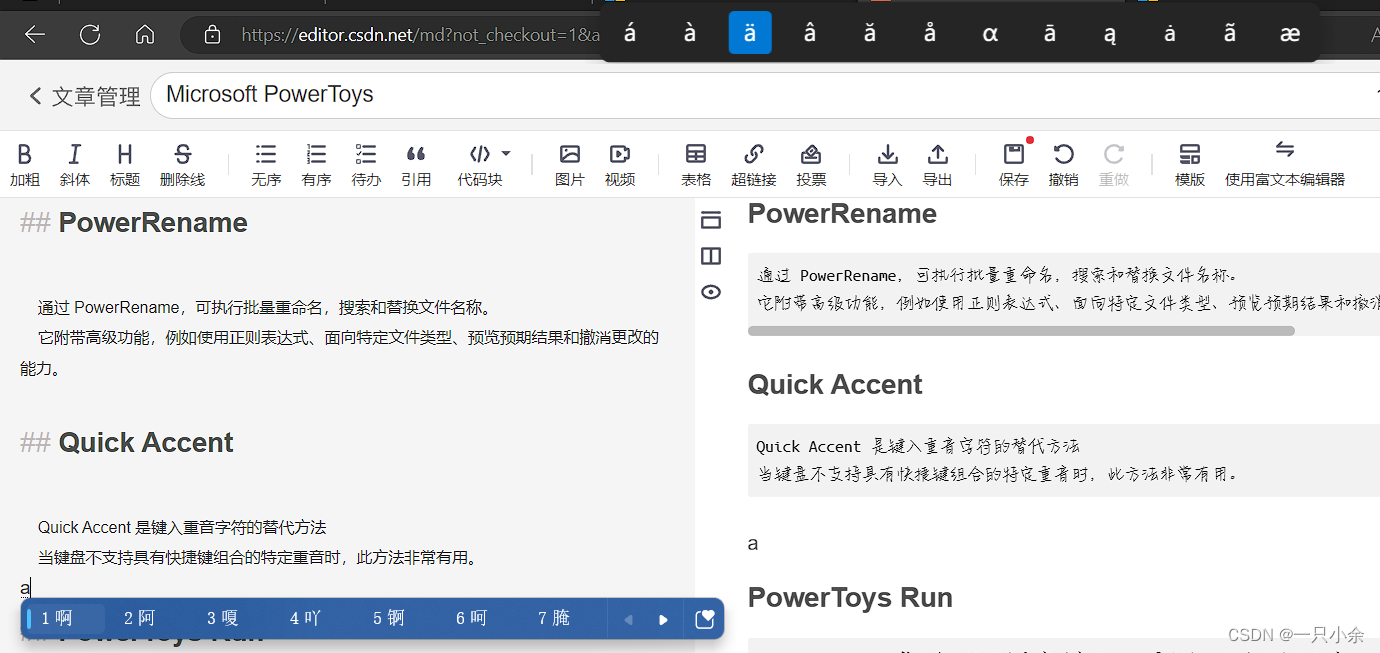Insert a hyperlink (超链接)
Screen dimensions: 1380x653
click(x=754, y=165)
